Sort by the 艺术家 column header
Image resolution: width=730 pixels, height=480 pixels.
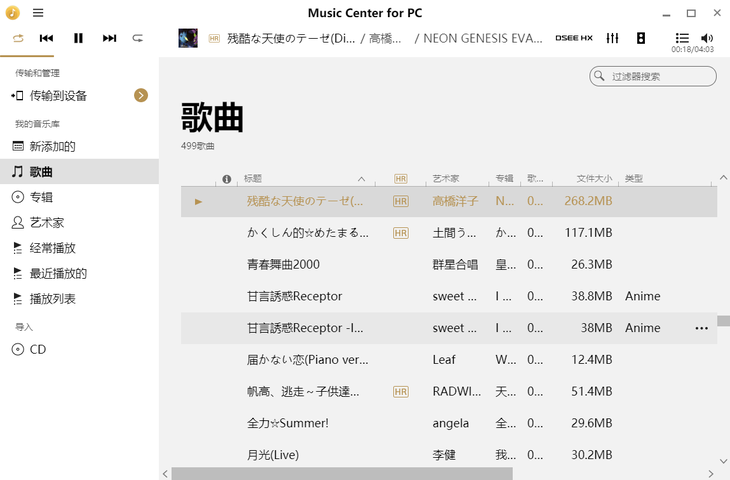coord(446,178)
